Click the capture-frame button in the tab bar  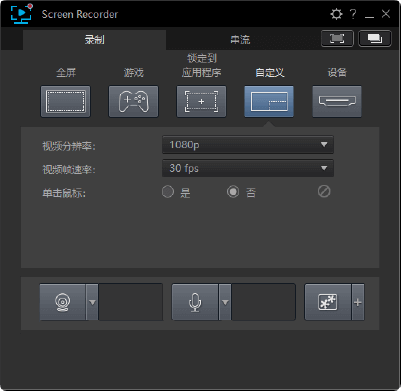point(337,39)
